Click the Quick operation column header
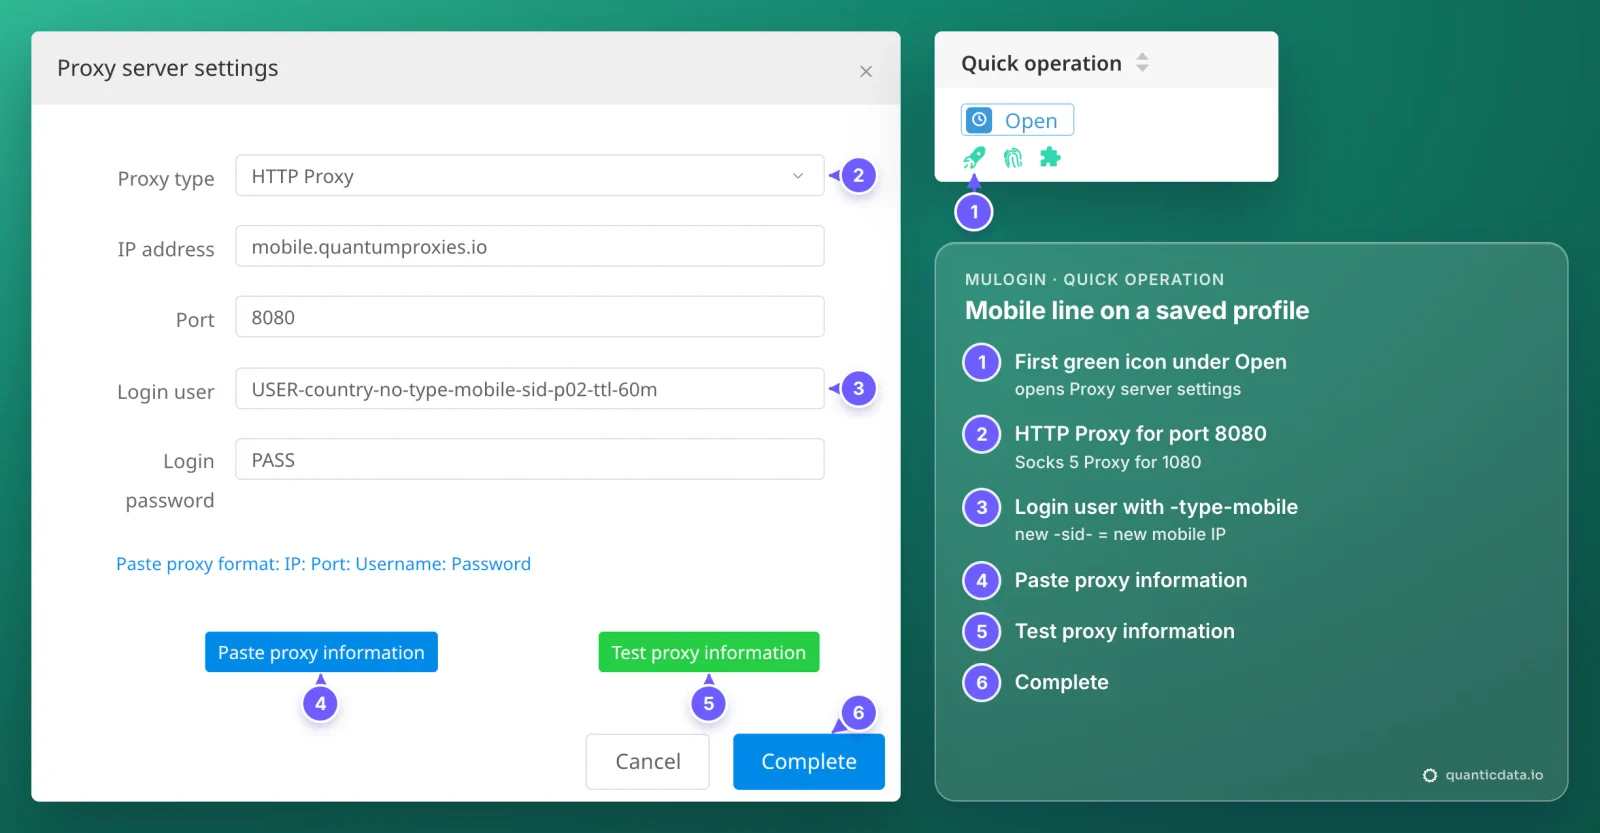Image resolution: width=1600 pixels, height=833 pixels. point(1041,63)
